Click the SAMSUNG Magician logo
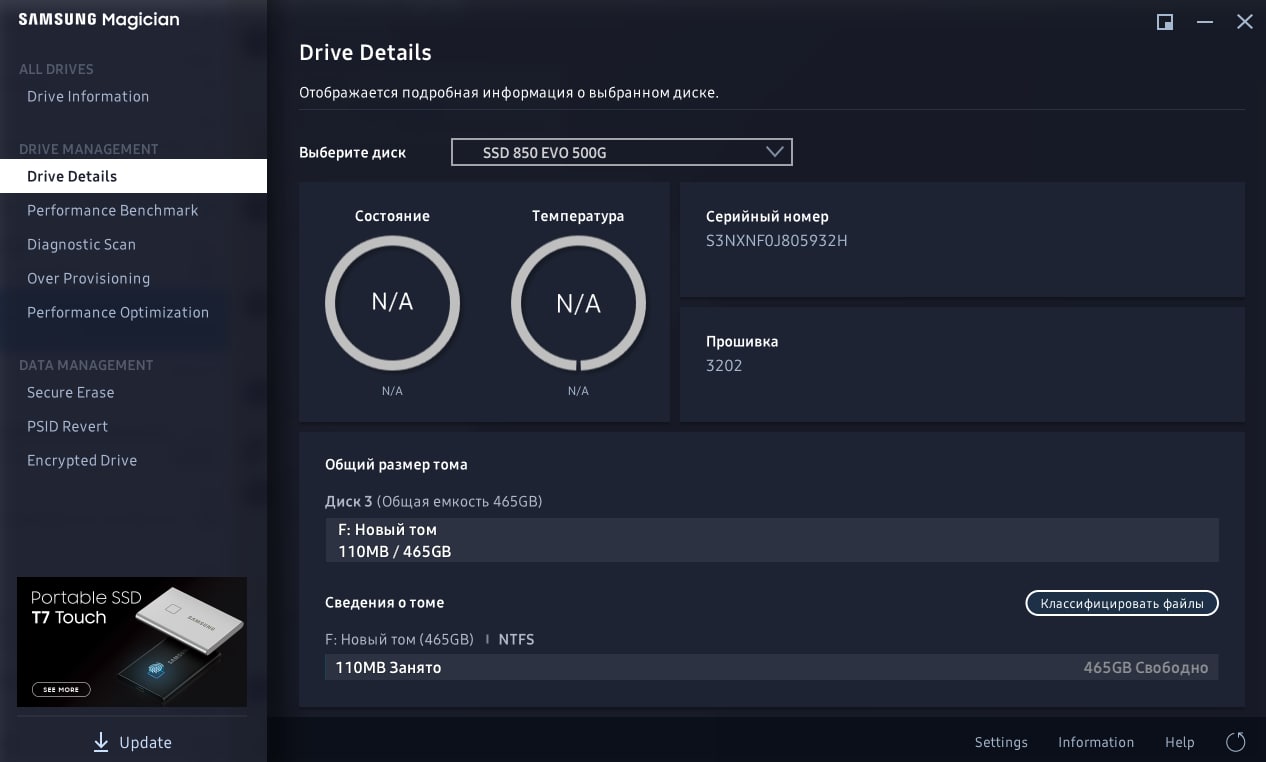Viewport: 1266px width, 762px height. pos(99,20)
